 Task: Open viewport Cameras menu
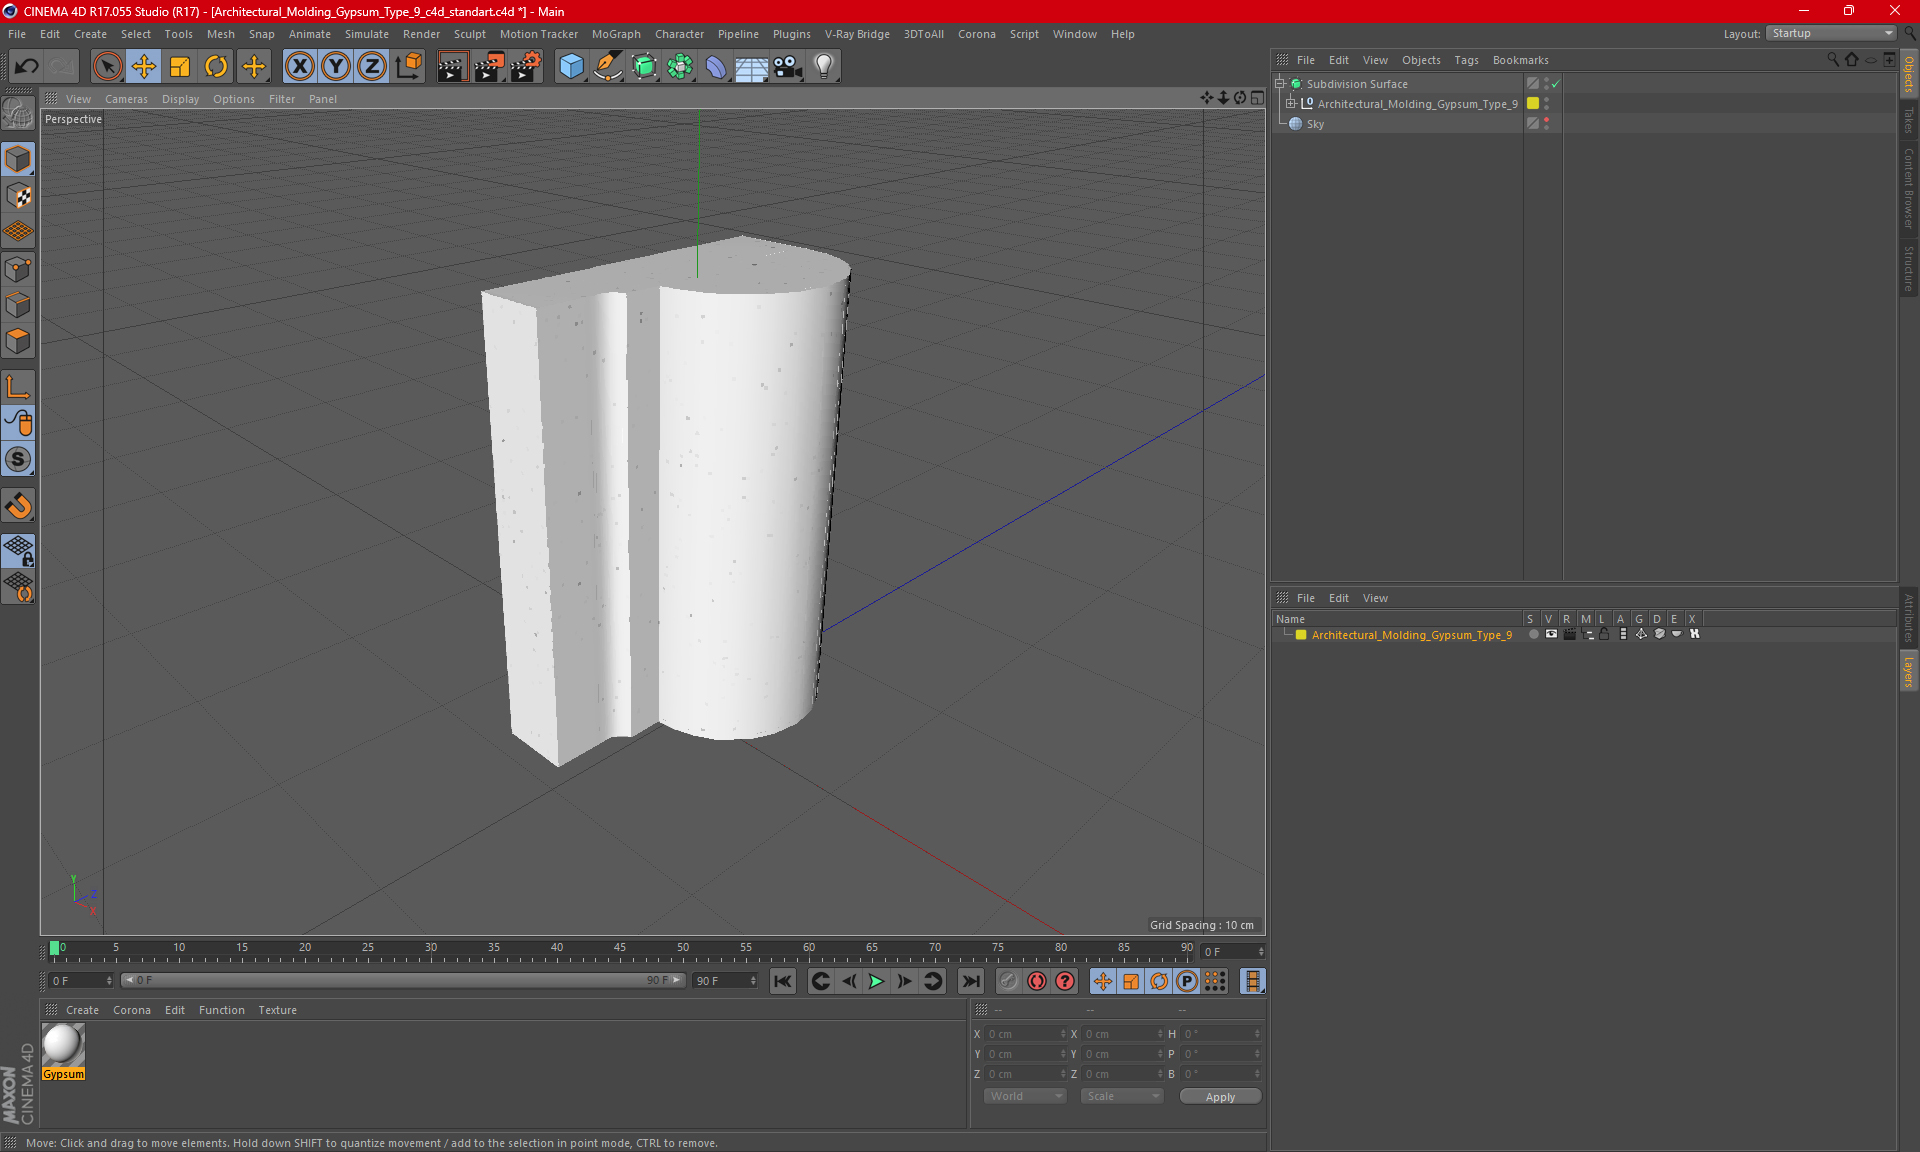point(126,99)
